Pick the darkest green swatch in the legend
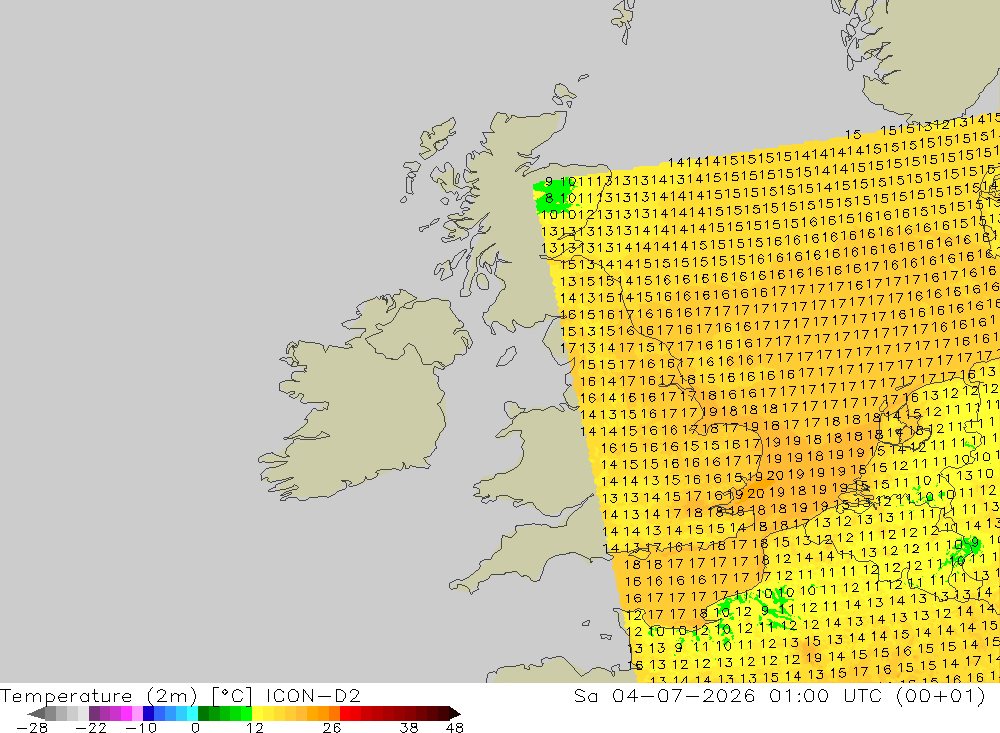 (203, 713)
